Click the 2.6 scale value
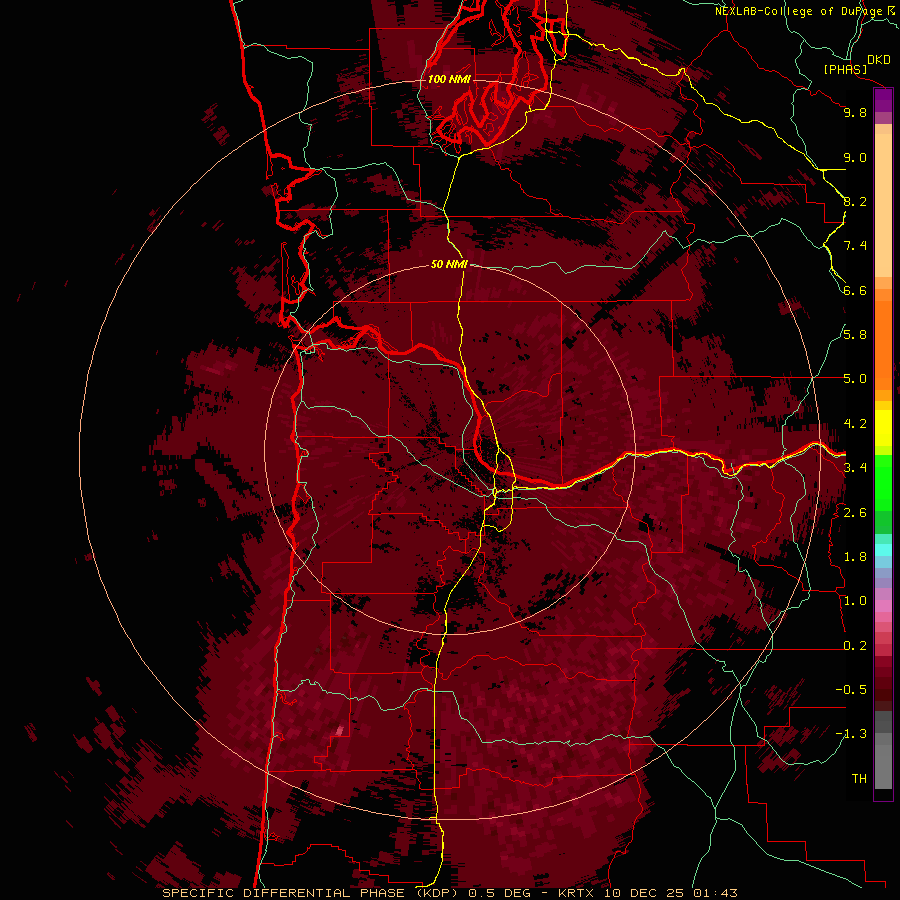 coord(855,513)
